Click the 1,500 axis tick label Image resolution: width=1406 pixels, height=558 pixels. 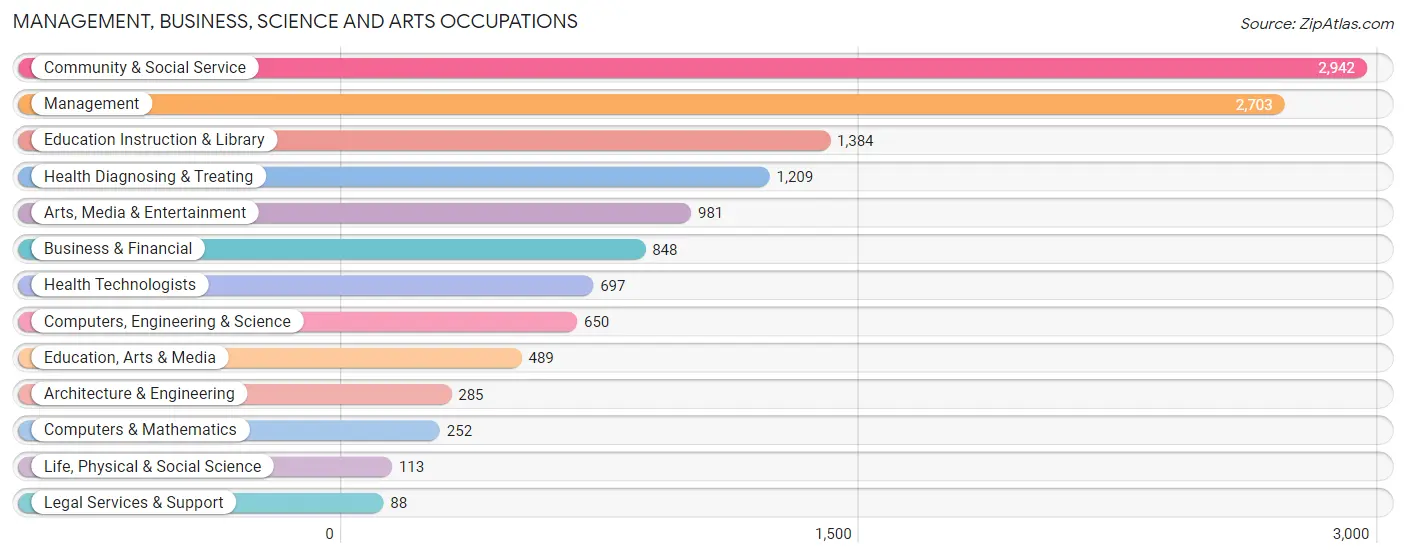pos(833,534)
